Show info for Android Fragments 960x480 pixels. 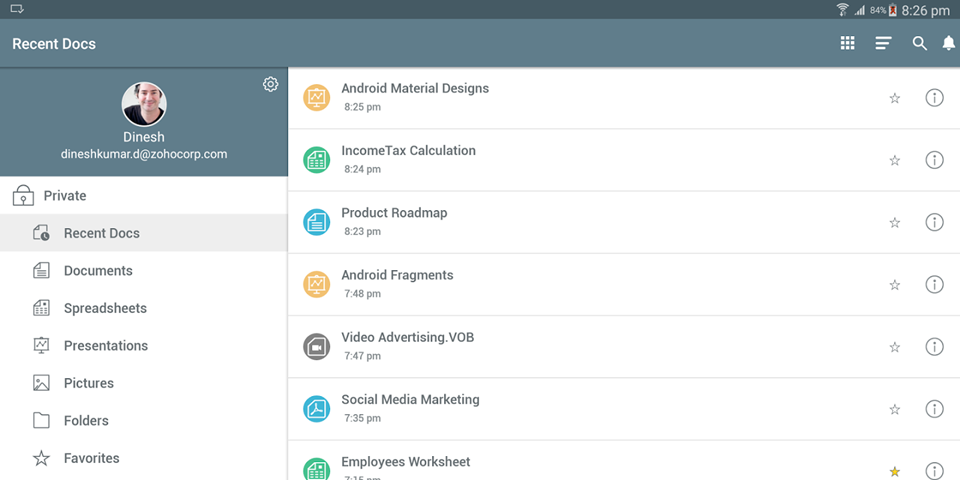click(934, 284)
